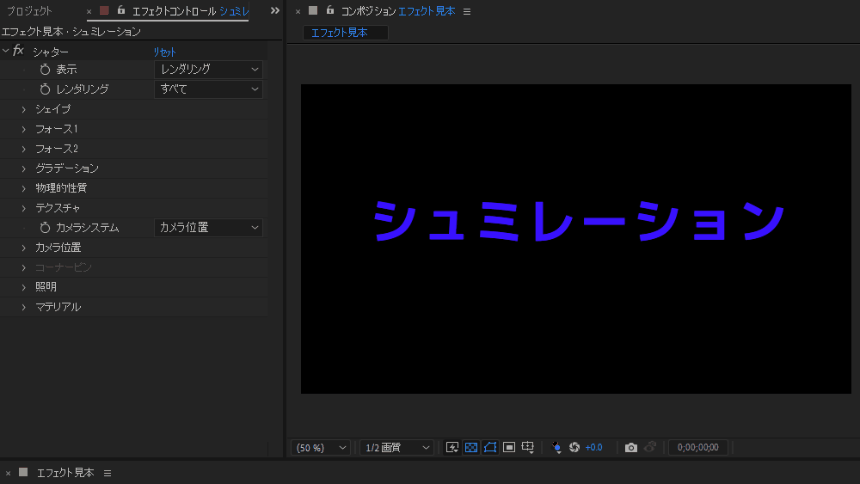Click the dimmed show snapshot icon
The width and height of the screenshot is (860, 484).
[650, 447]
